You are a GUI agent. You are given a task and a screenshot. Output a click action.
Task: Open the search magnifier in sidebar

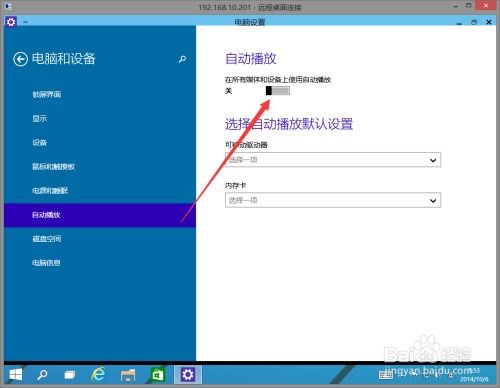point(182,59)
